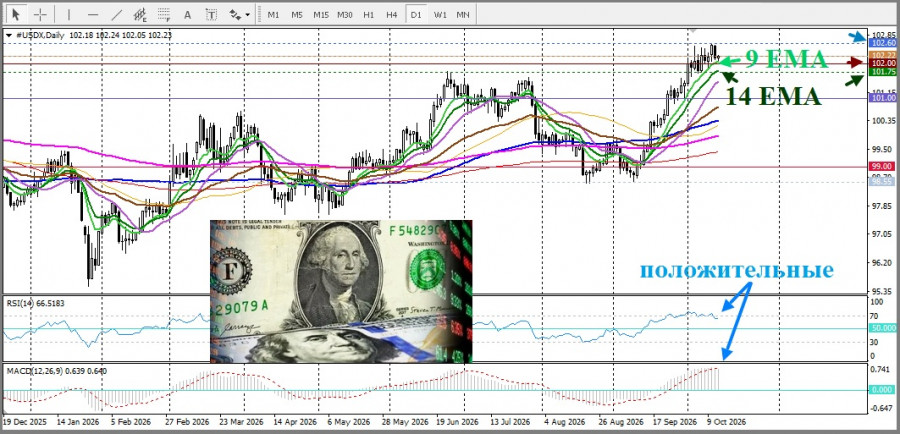Click the 100.35 price scale value
The height and width of the screenshot is (434, 900).
click(x=883, y=121)
